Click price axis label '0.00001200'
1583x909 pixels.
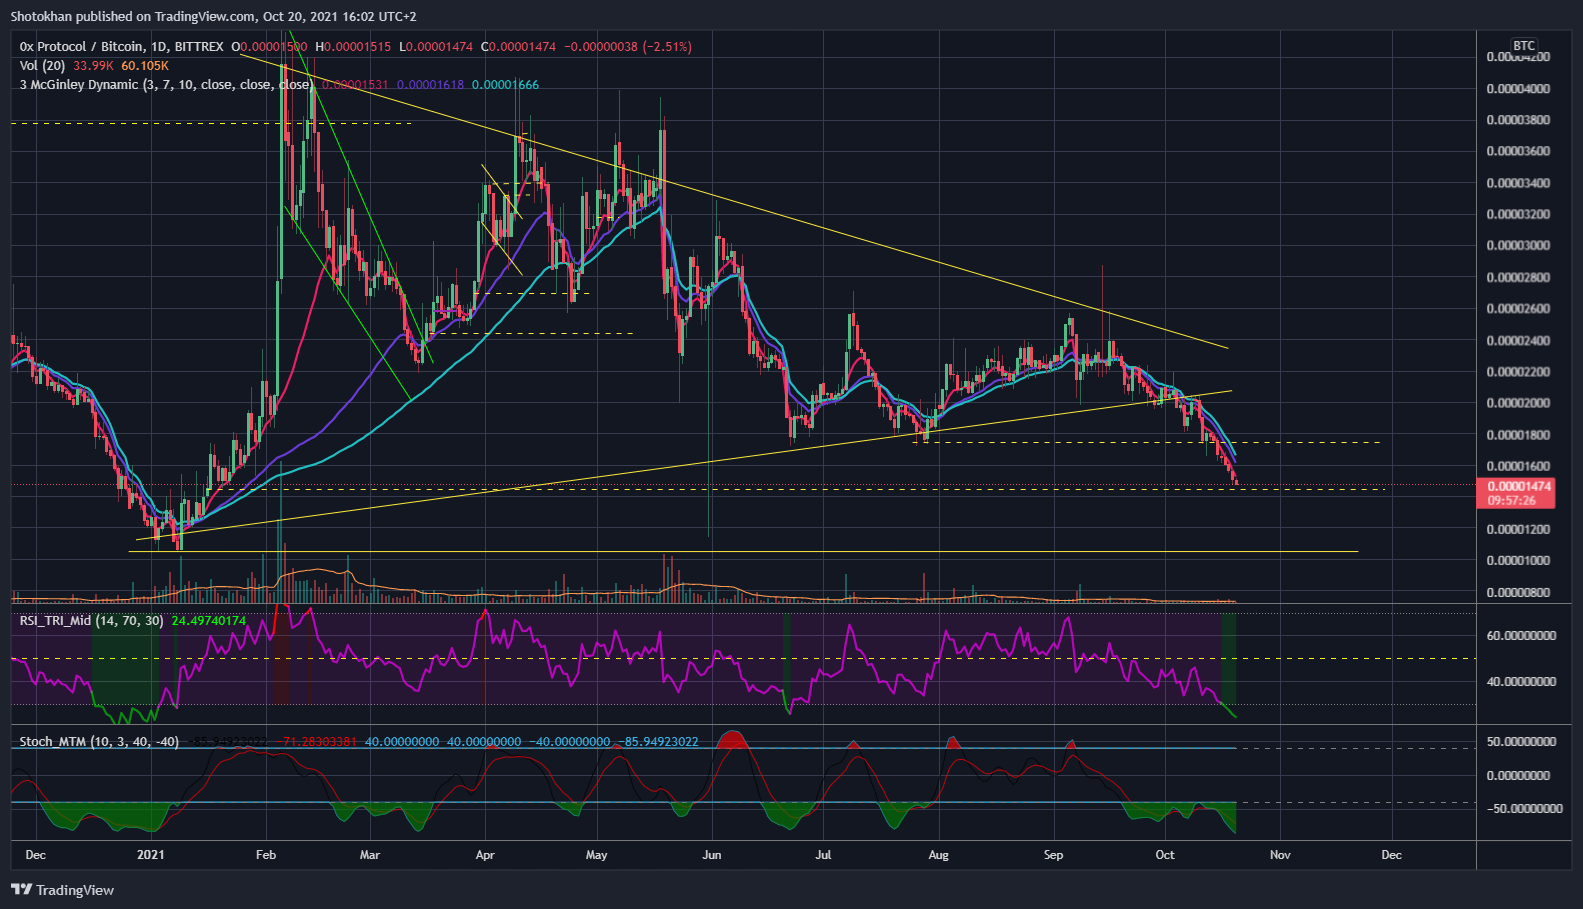[x=1518, y=529]
